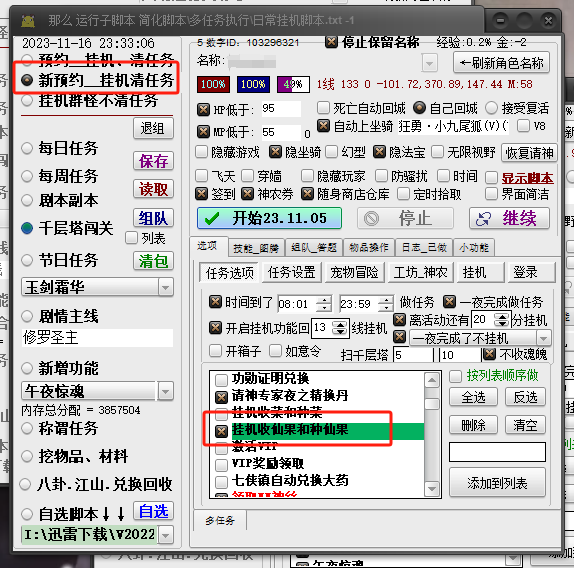Click the blue 100% MP bar
The image size is (574, 568).
tap(253, 85)
